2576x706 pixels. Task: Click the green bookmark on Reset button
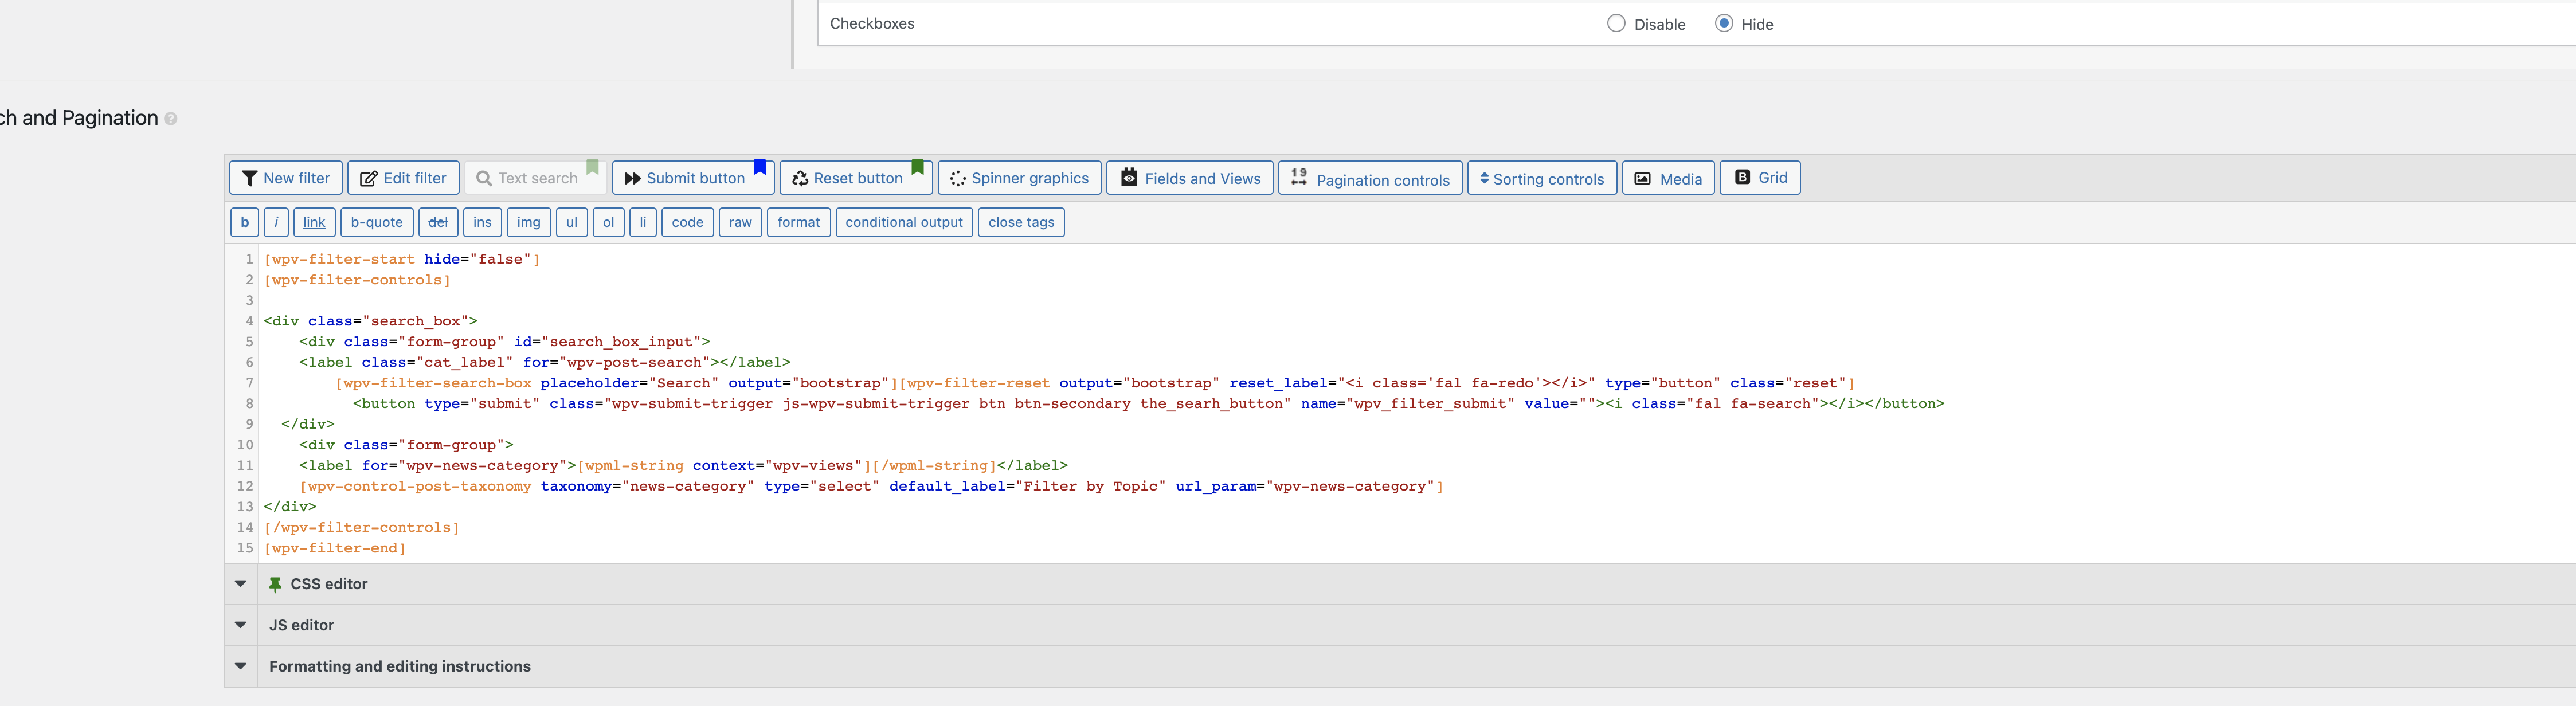918,167
